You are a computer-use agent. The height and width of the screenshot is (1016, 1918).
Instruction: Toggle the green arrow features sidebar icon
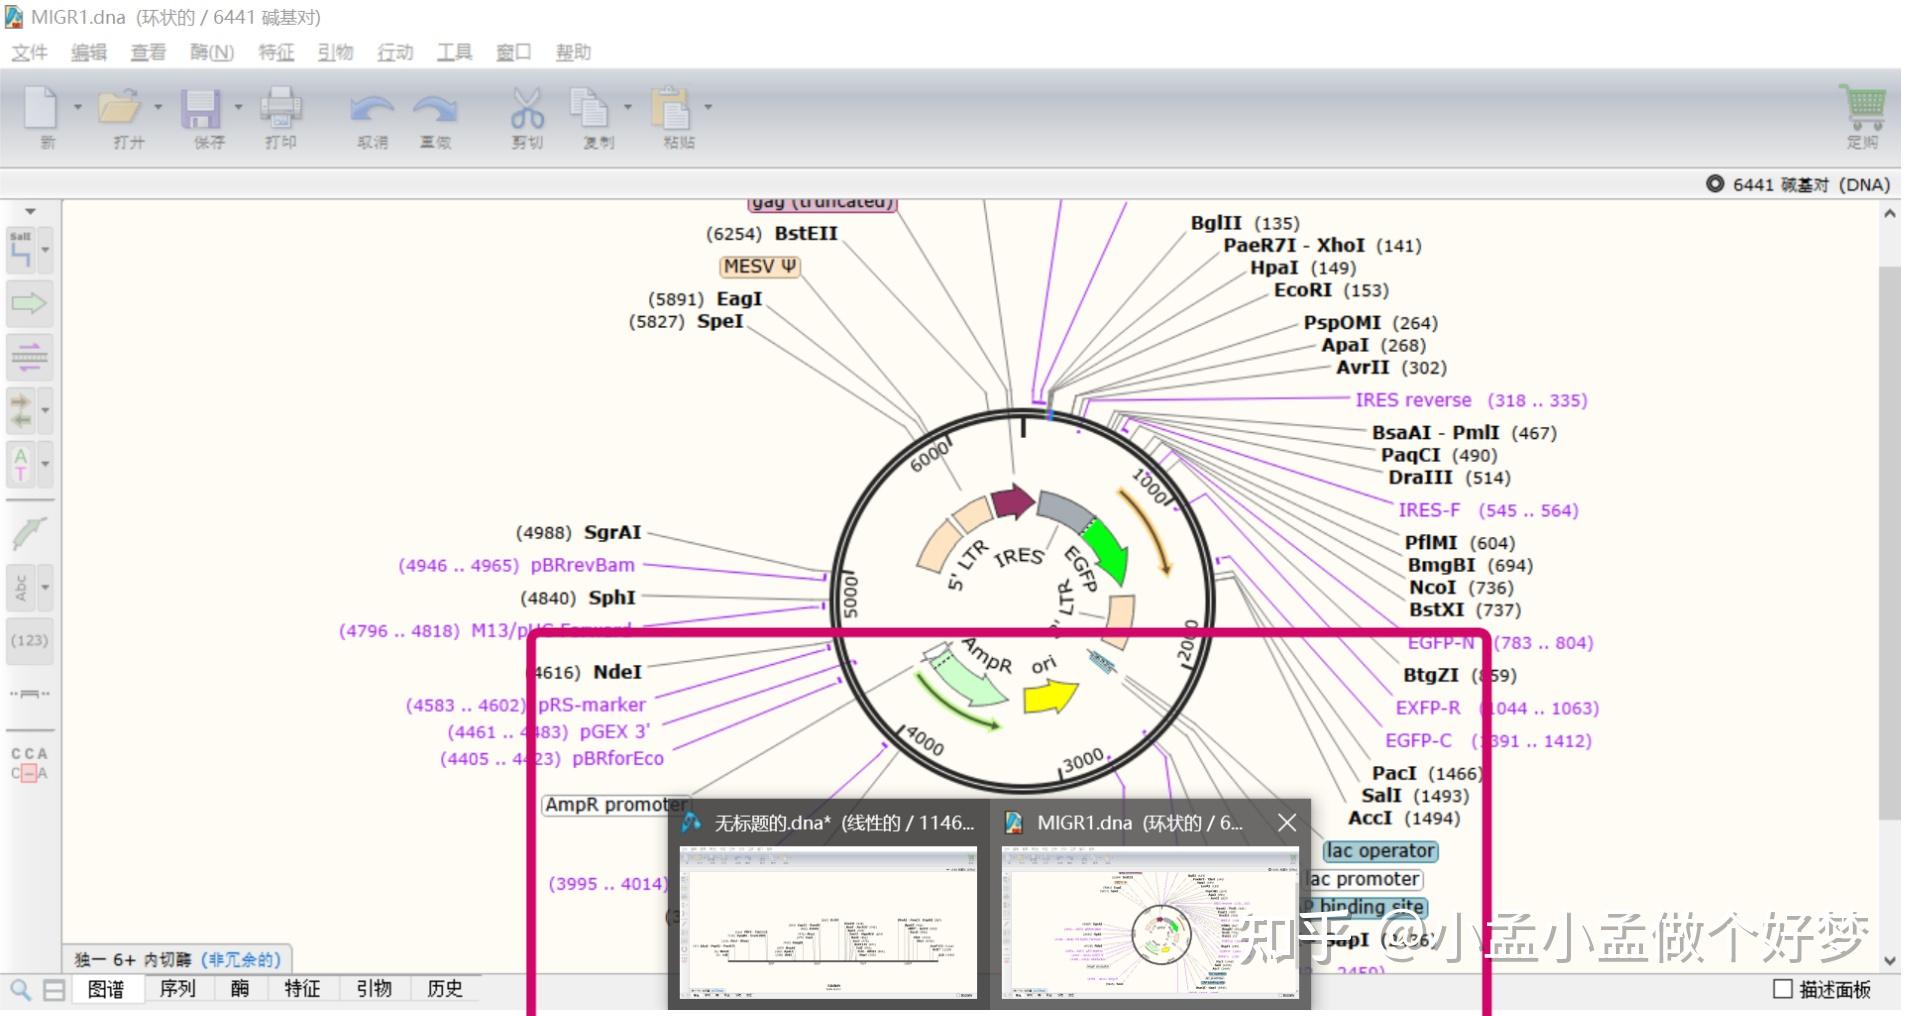(x=29, y=303)
